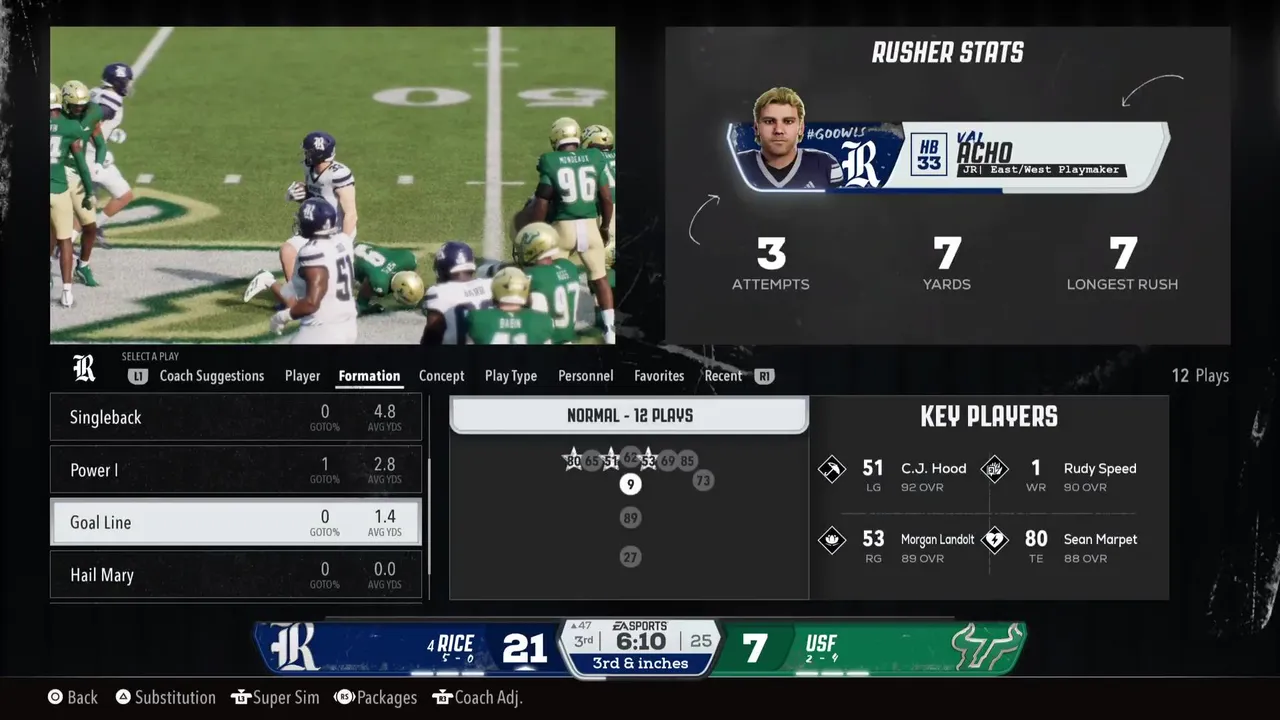Click the Rice logo on the scoreboard
This screenshot has width=1280, height=720.
295,646
